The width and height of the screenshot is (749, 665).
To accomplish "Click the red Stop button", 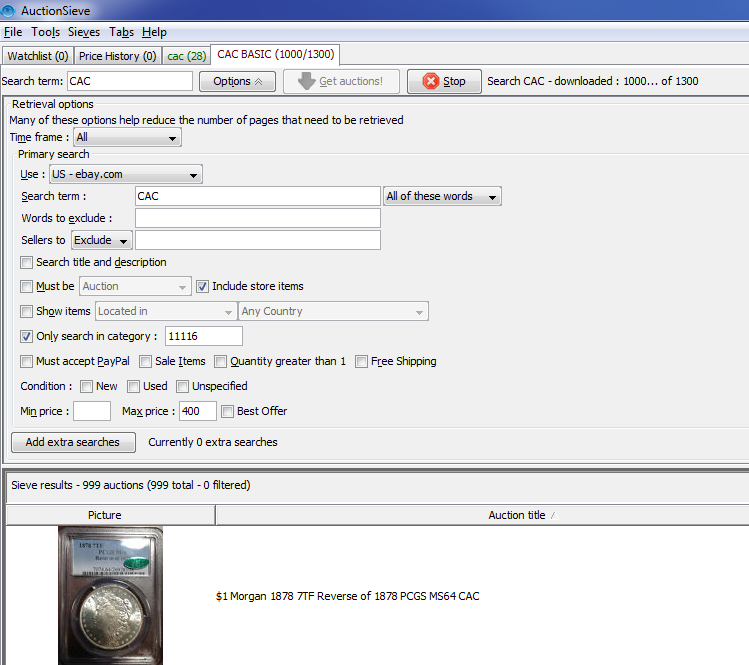I will pyautogui.click(x=444, y=81).
